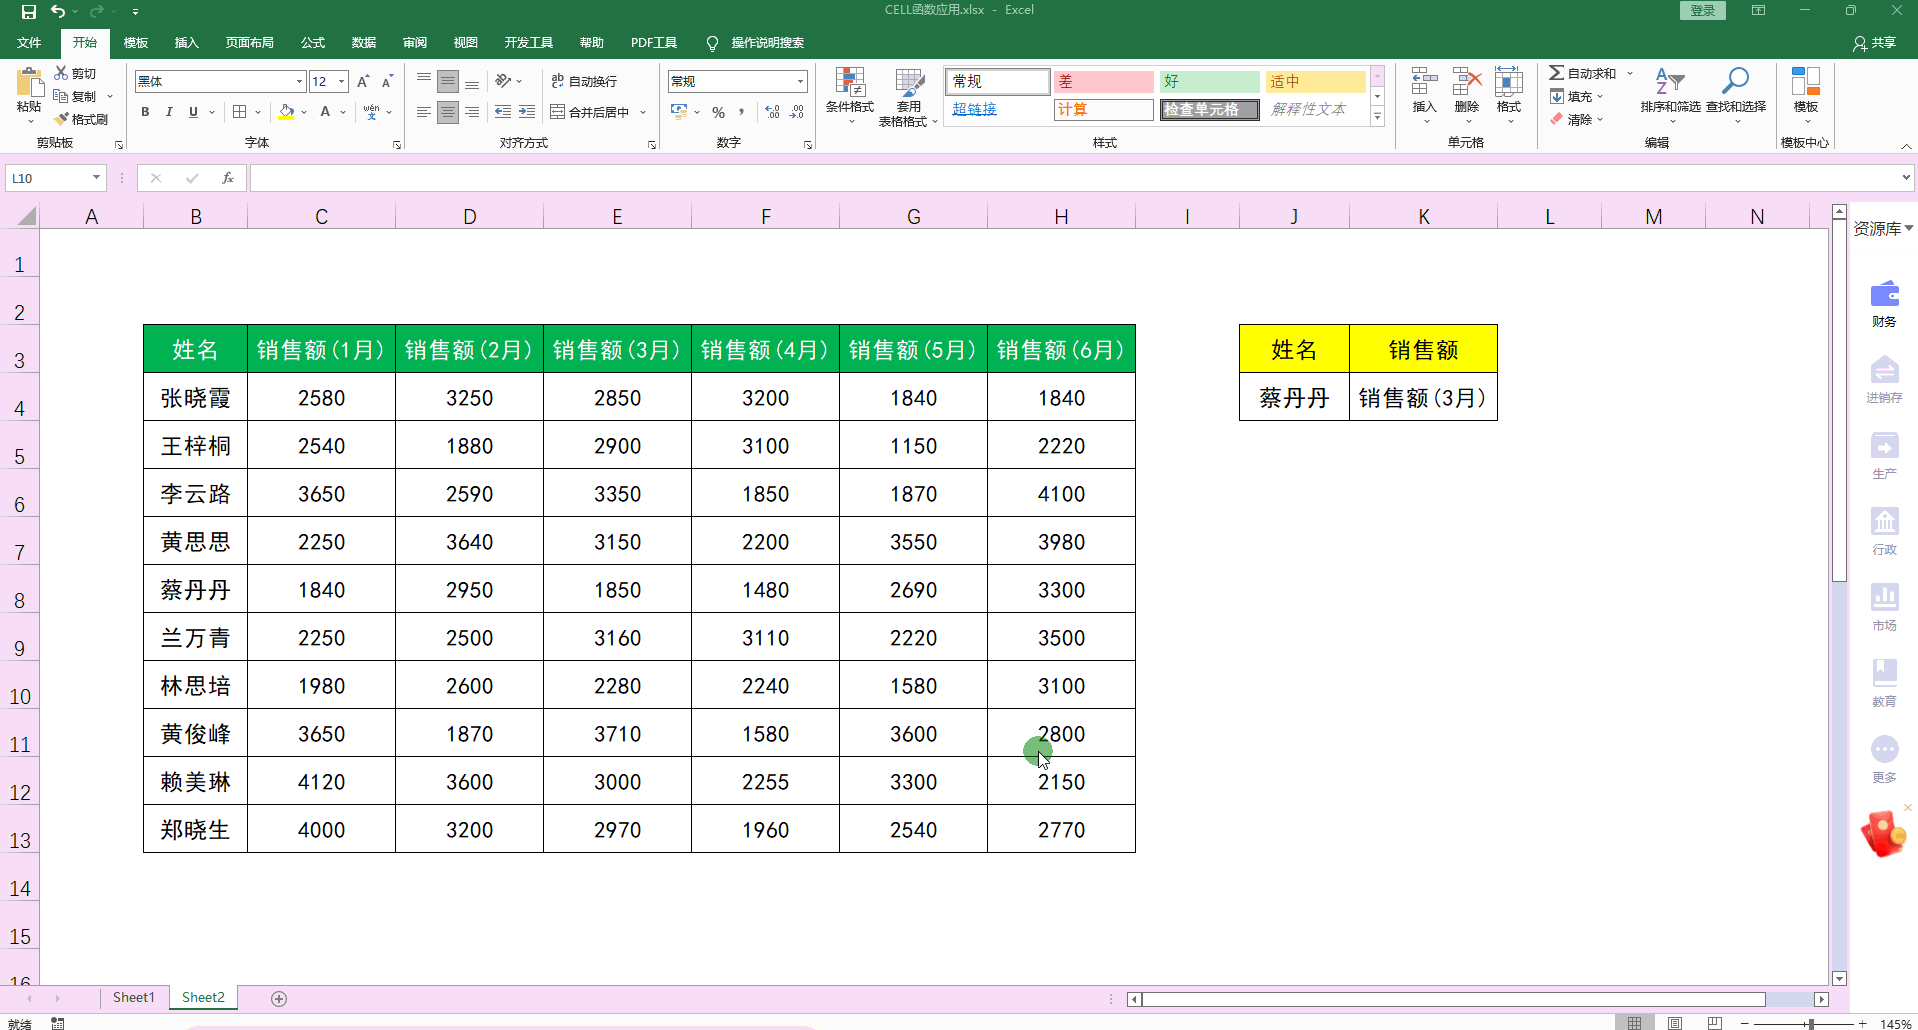Expand the cell styles gallery
This screenshot has height=1030, width=1918.
pyautogui.click(x=1377, y=117)
